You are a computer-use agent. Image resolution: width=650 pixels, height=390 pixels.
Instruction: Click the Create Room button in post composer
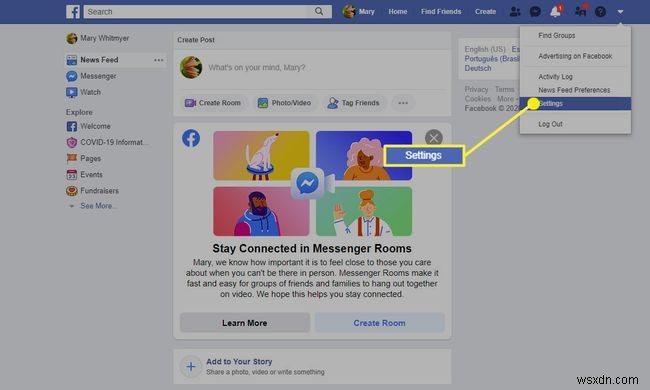point(213,103)
